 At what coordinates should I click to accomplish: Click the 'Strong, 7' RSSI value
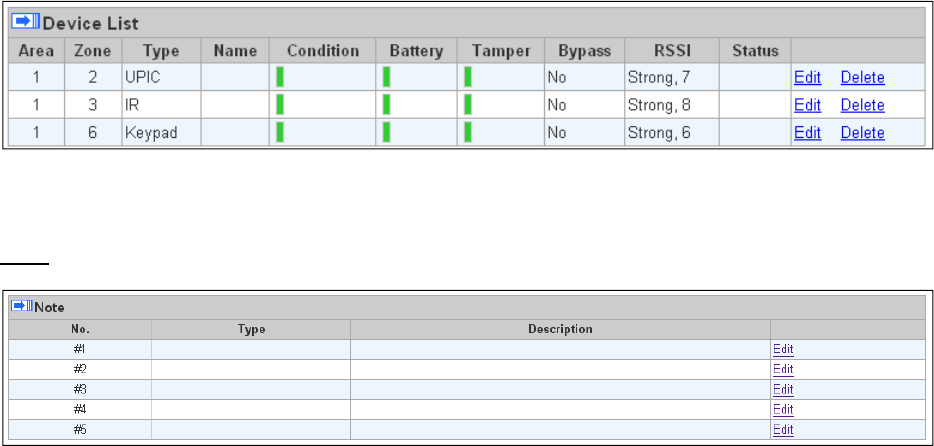click(659, 77)
